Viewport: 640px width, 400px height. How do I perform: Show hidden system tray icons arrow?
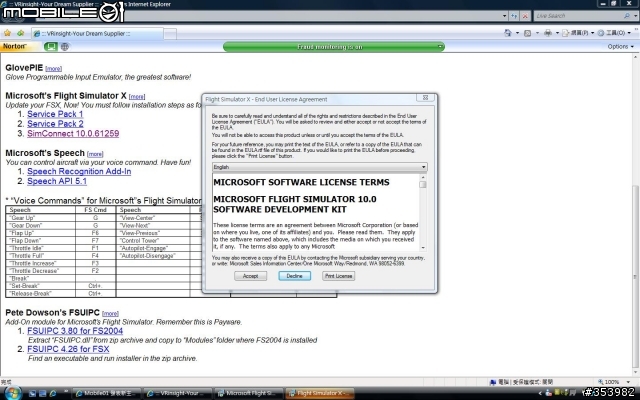point(540,393)
